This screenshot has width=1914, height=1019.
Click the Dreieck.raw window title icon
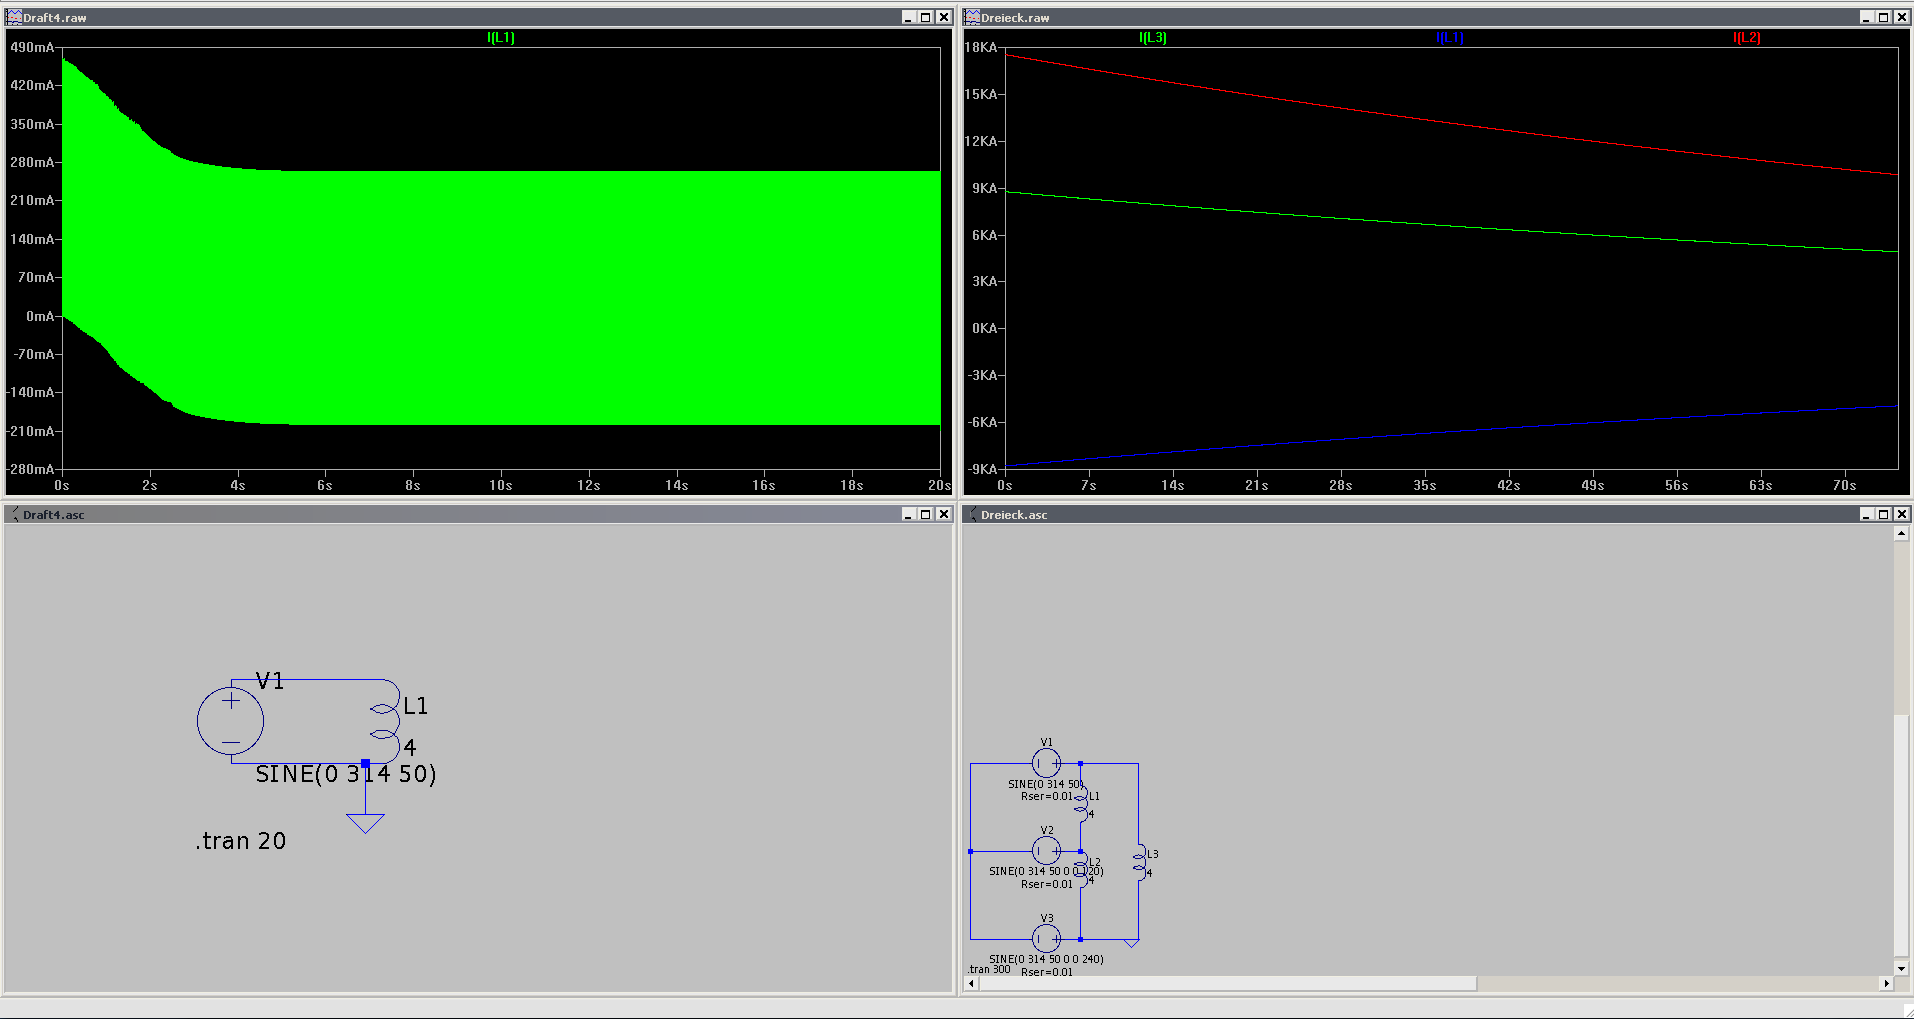click(972, 17)
